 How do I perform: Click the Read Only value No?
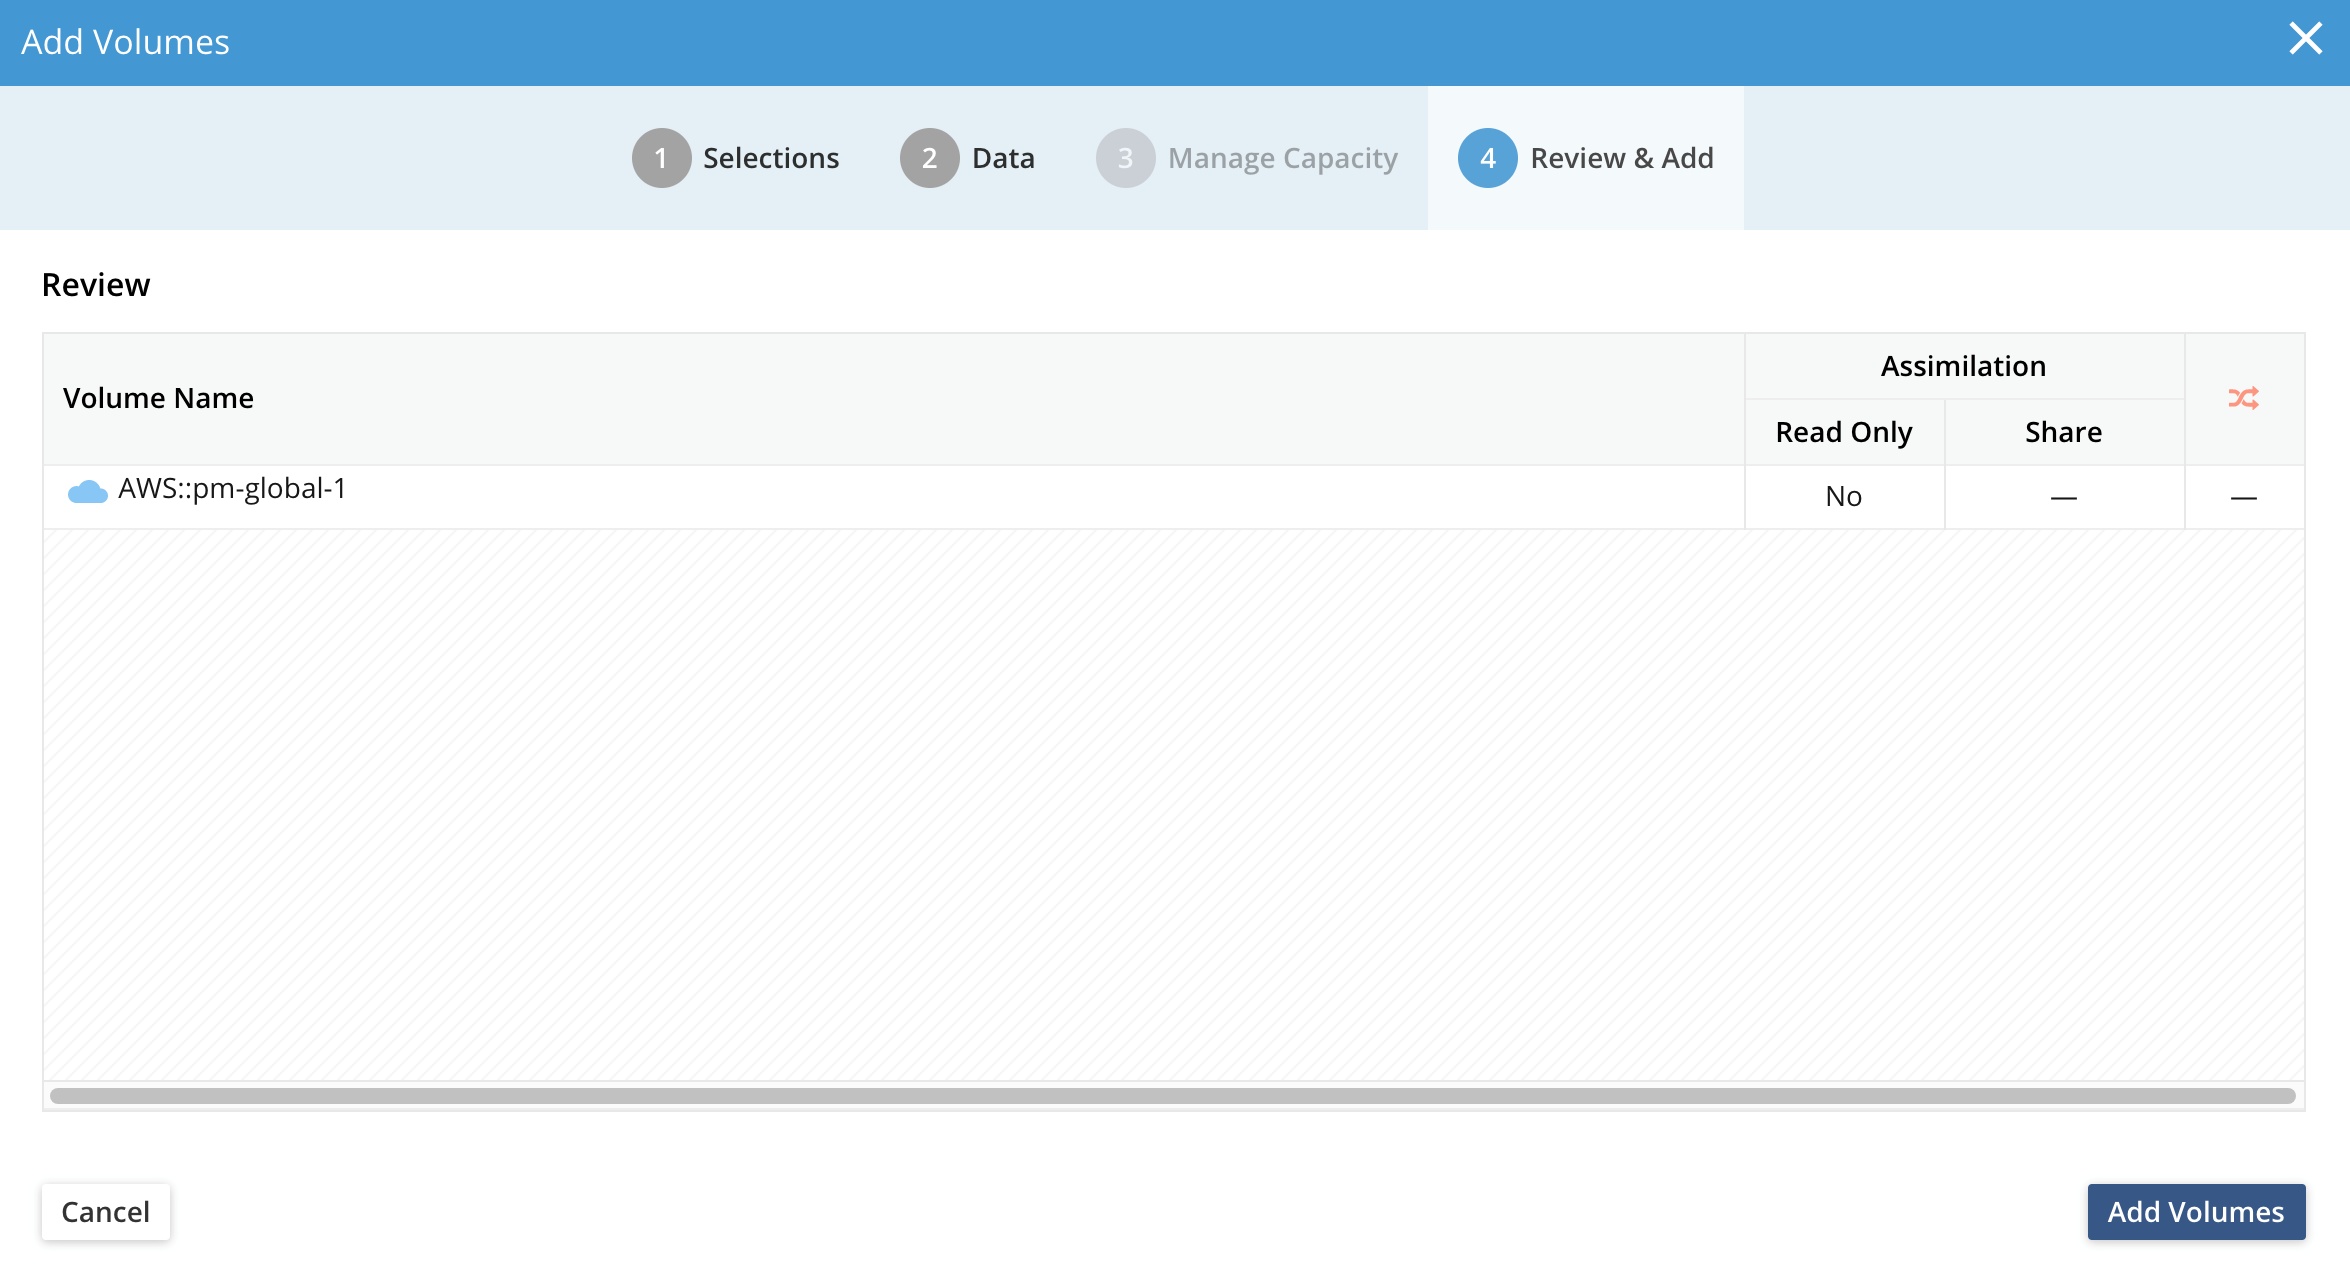(1843, 497)
